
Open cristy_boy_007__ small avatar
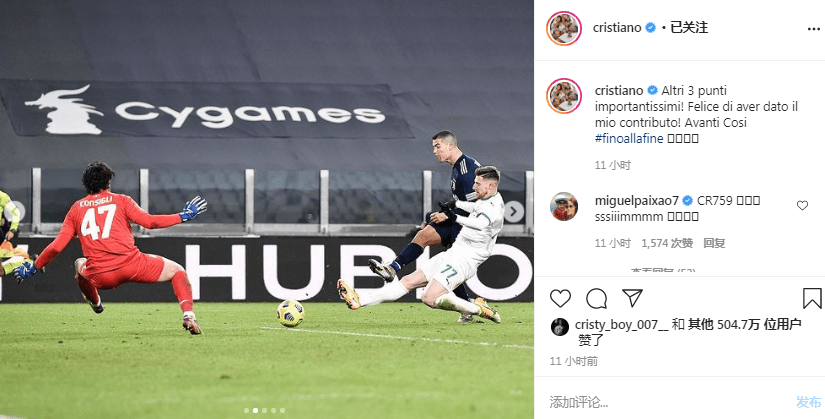pyautogui.click(x=559, y=327)
